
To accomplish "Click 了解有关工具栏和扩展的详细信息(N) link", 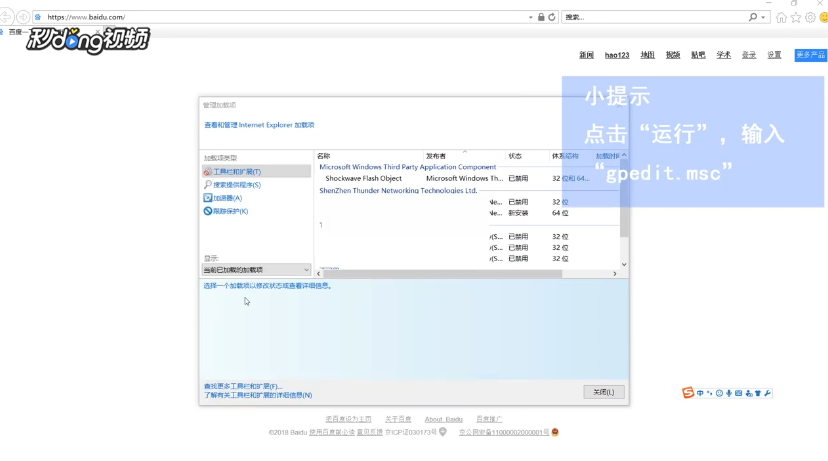I will click(x=258, y=395).
